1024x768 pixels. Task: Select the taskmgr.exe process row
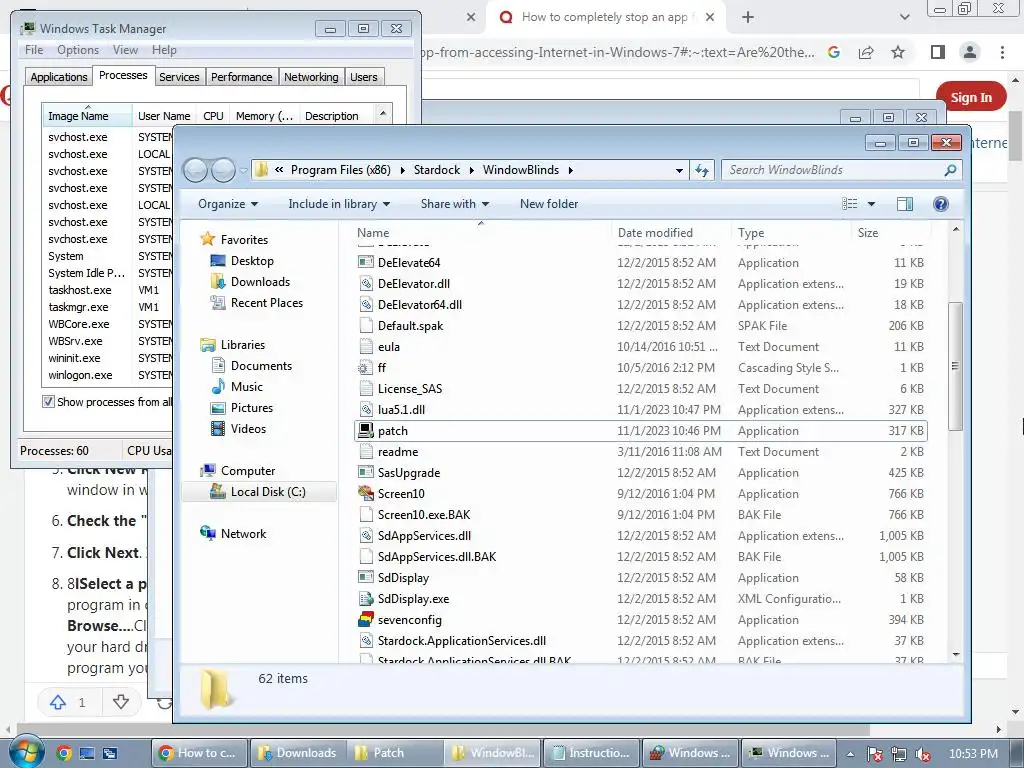pos(79,307)
